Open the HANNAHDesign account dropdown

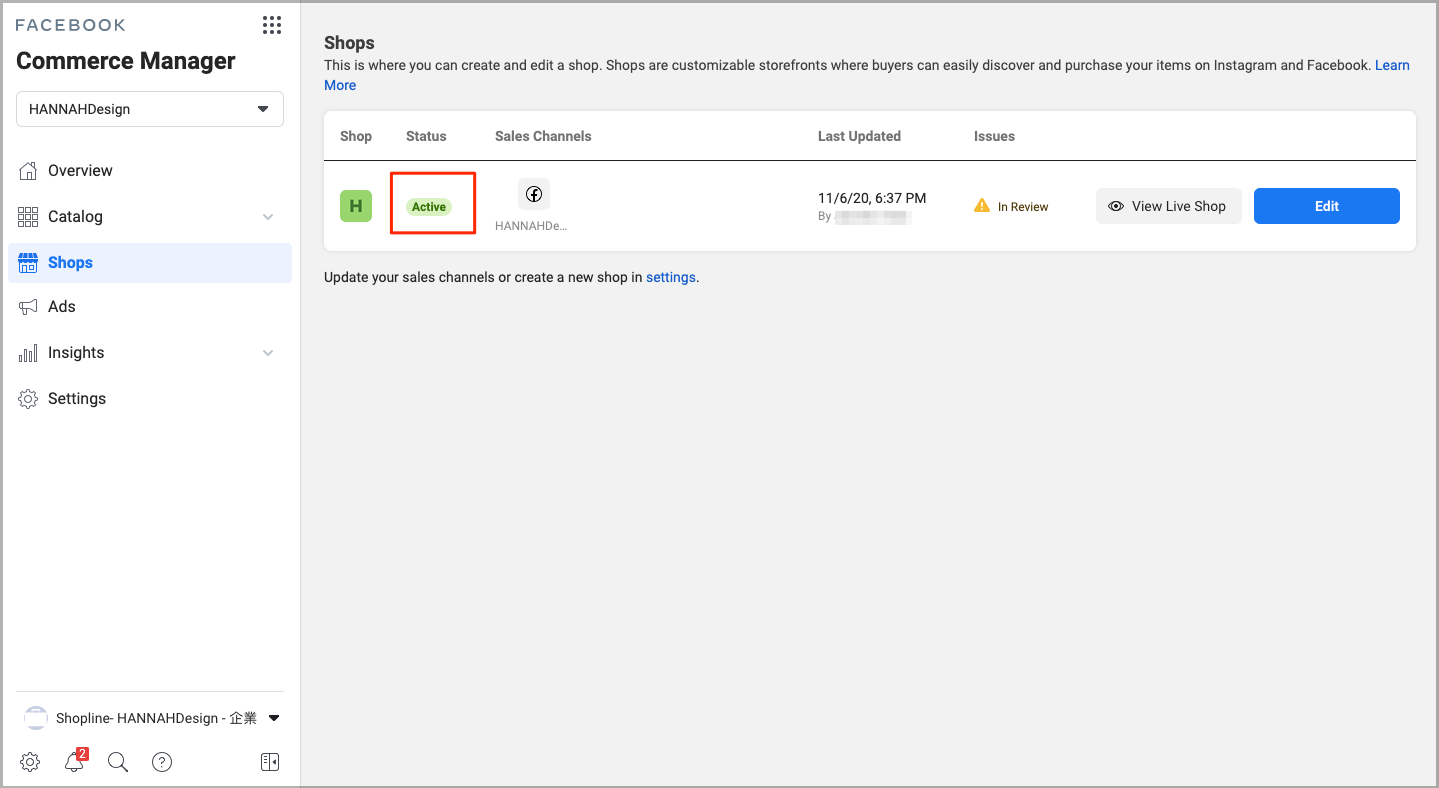point(150,109)
